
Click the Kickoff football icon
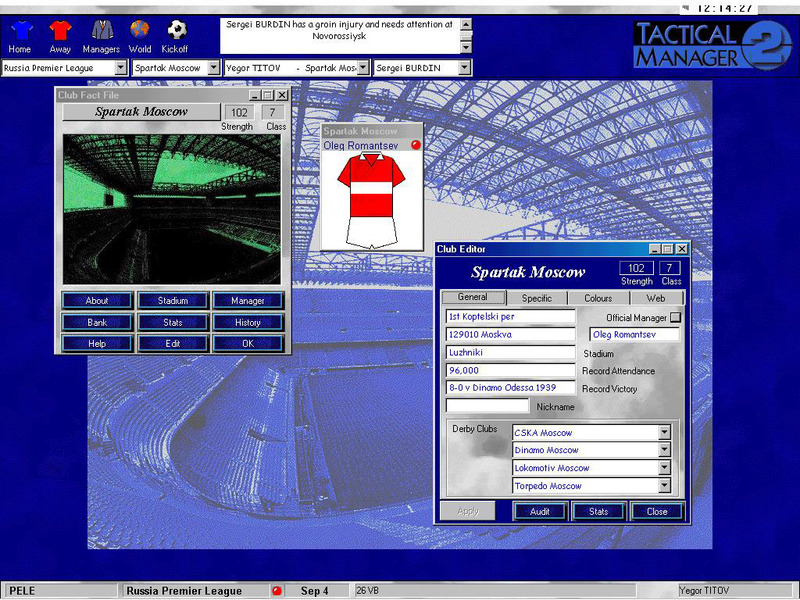click(x=176, y=30)
